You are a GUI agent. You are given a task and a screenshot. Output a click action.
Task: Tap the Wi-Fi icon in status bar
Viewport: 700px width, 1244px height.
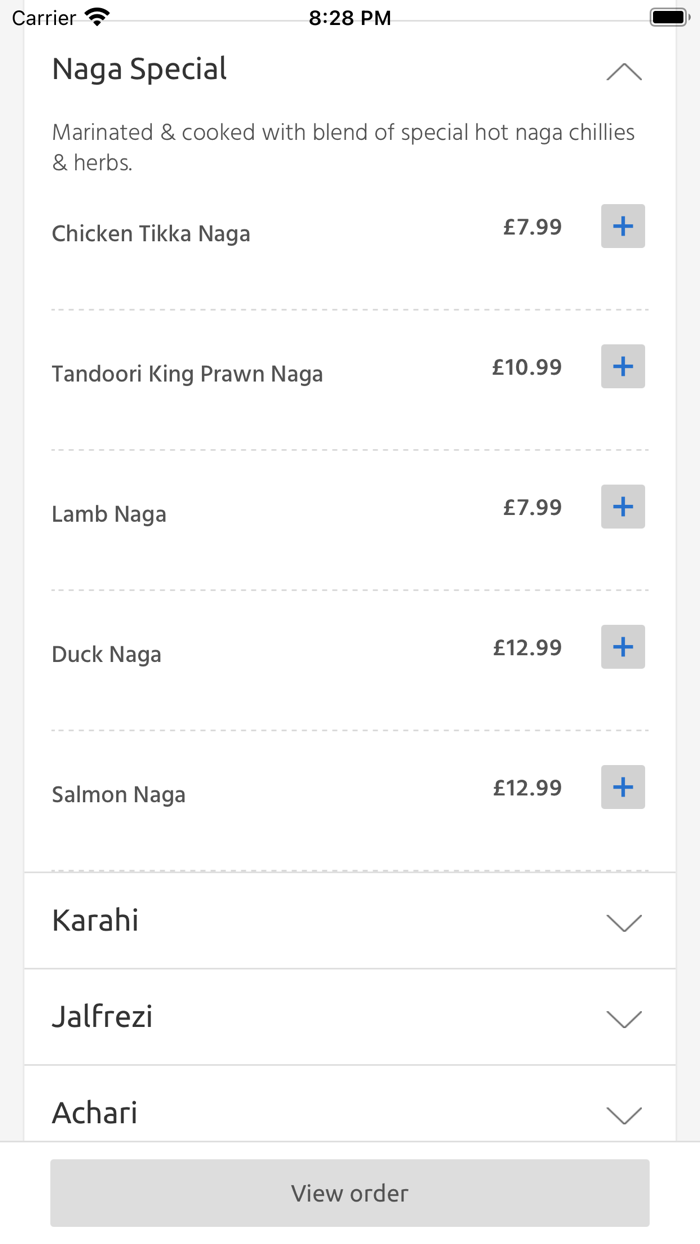pyautogui.click(x=97, y=17)
